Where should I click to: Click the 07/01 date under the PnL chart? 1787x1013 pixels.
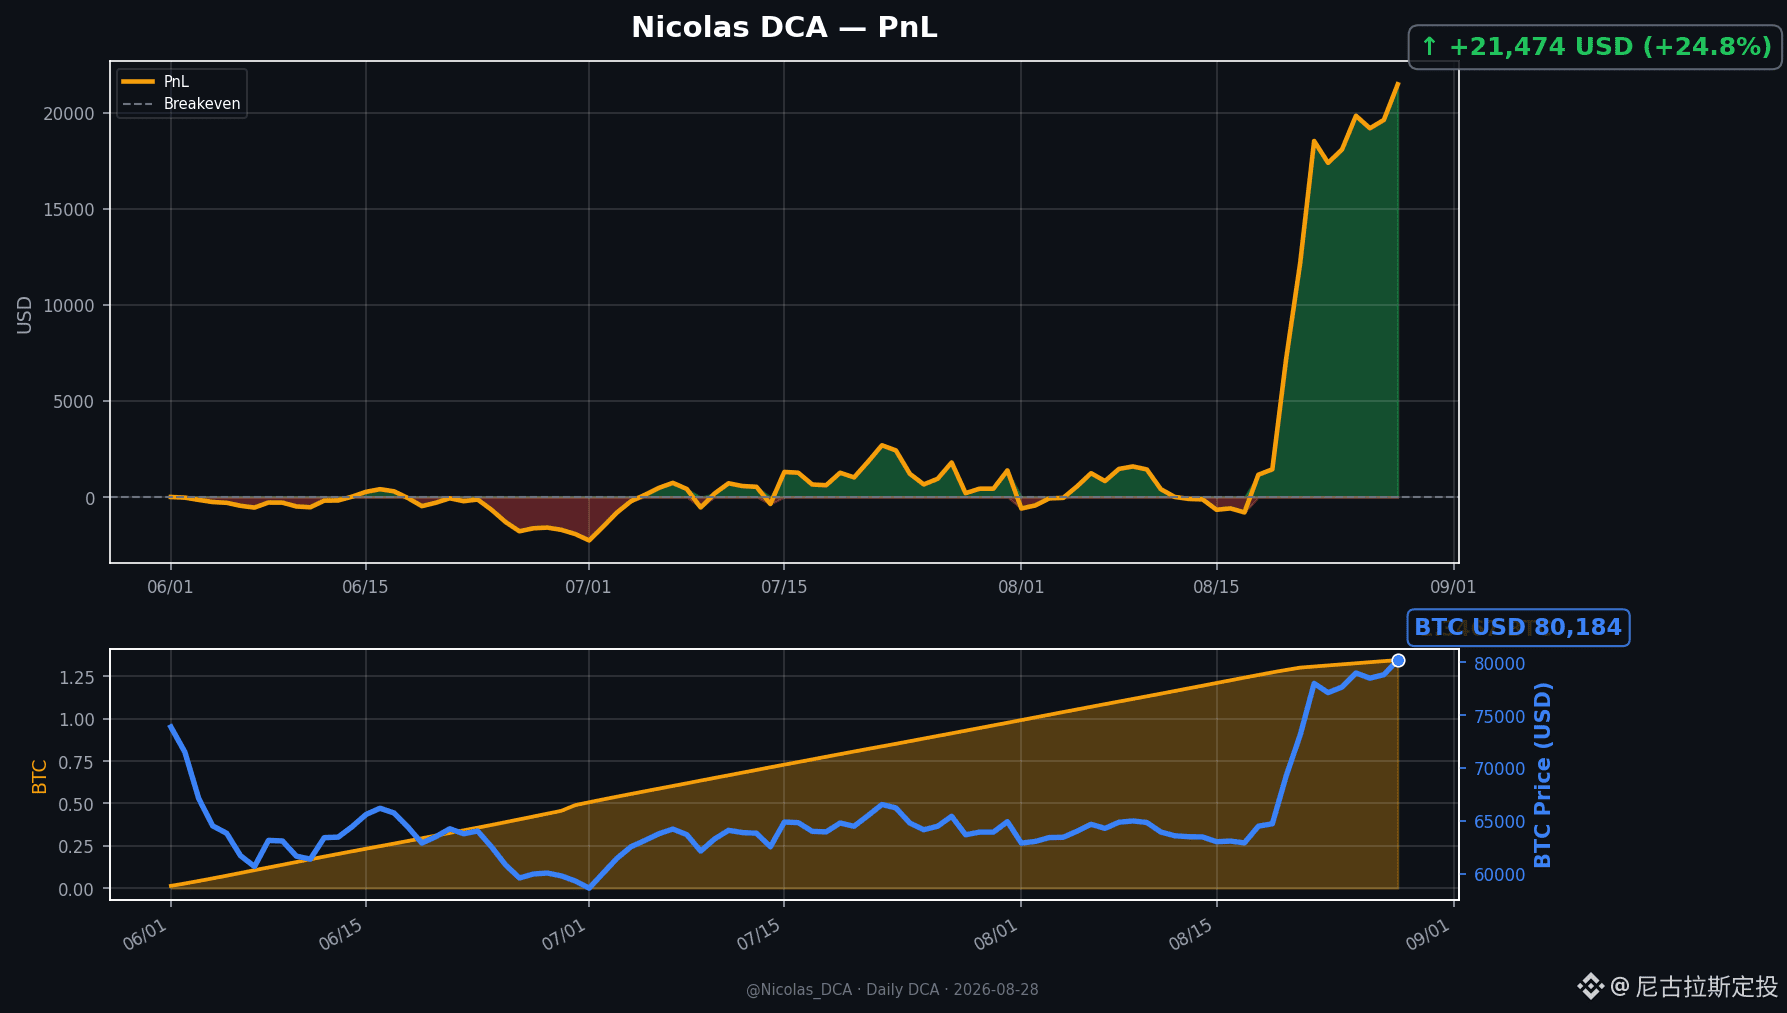coord(588,587)
